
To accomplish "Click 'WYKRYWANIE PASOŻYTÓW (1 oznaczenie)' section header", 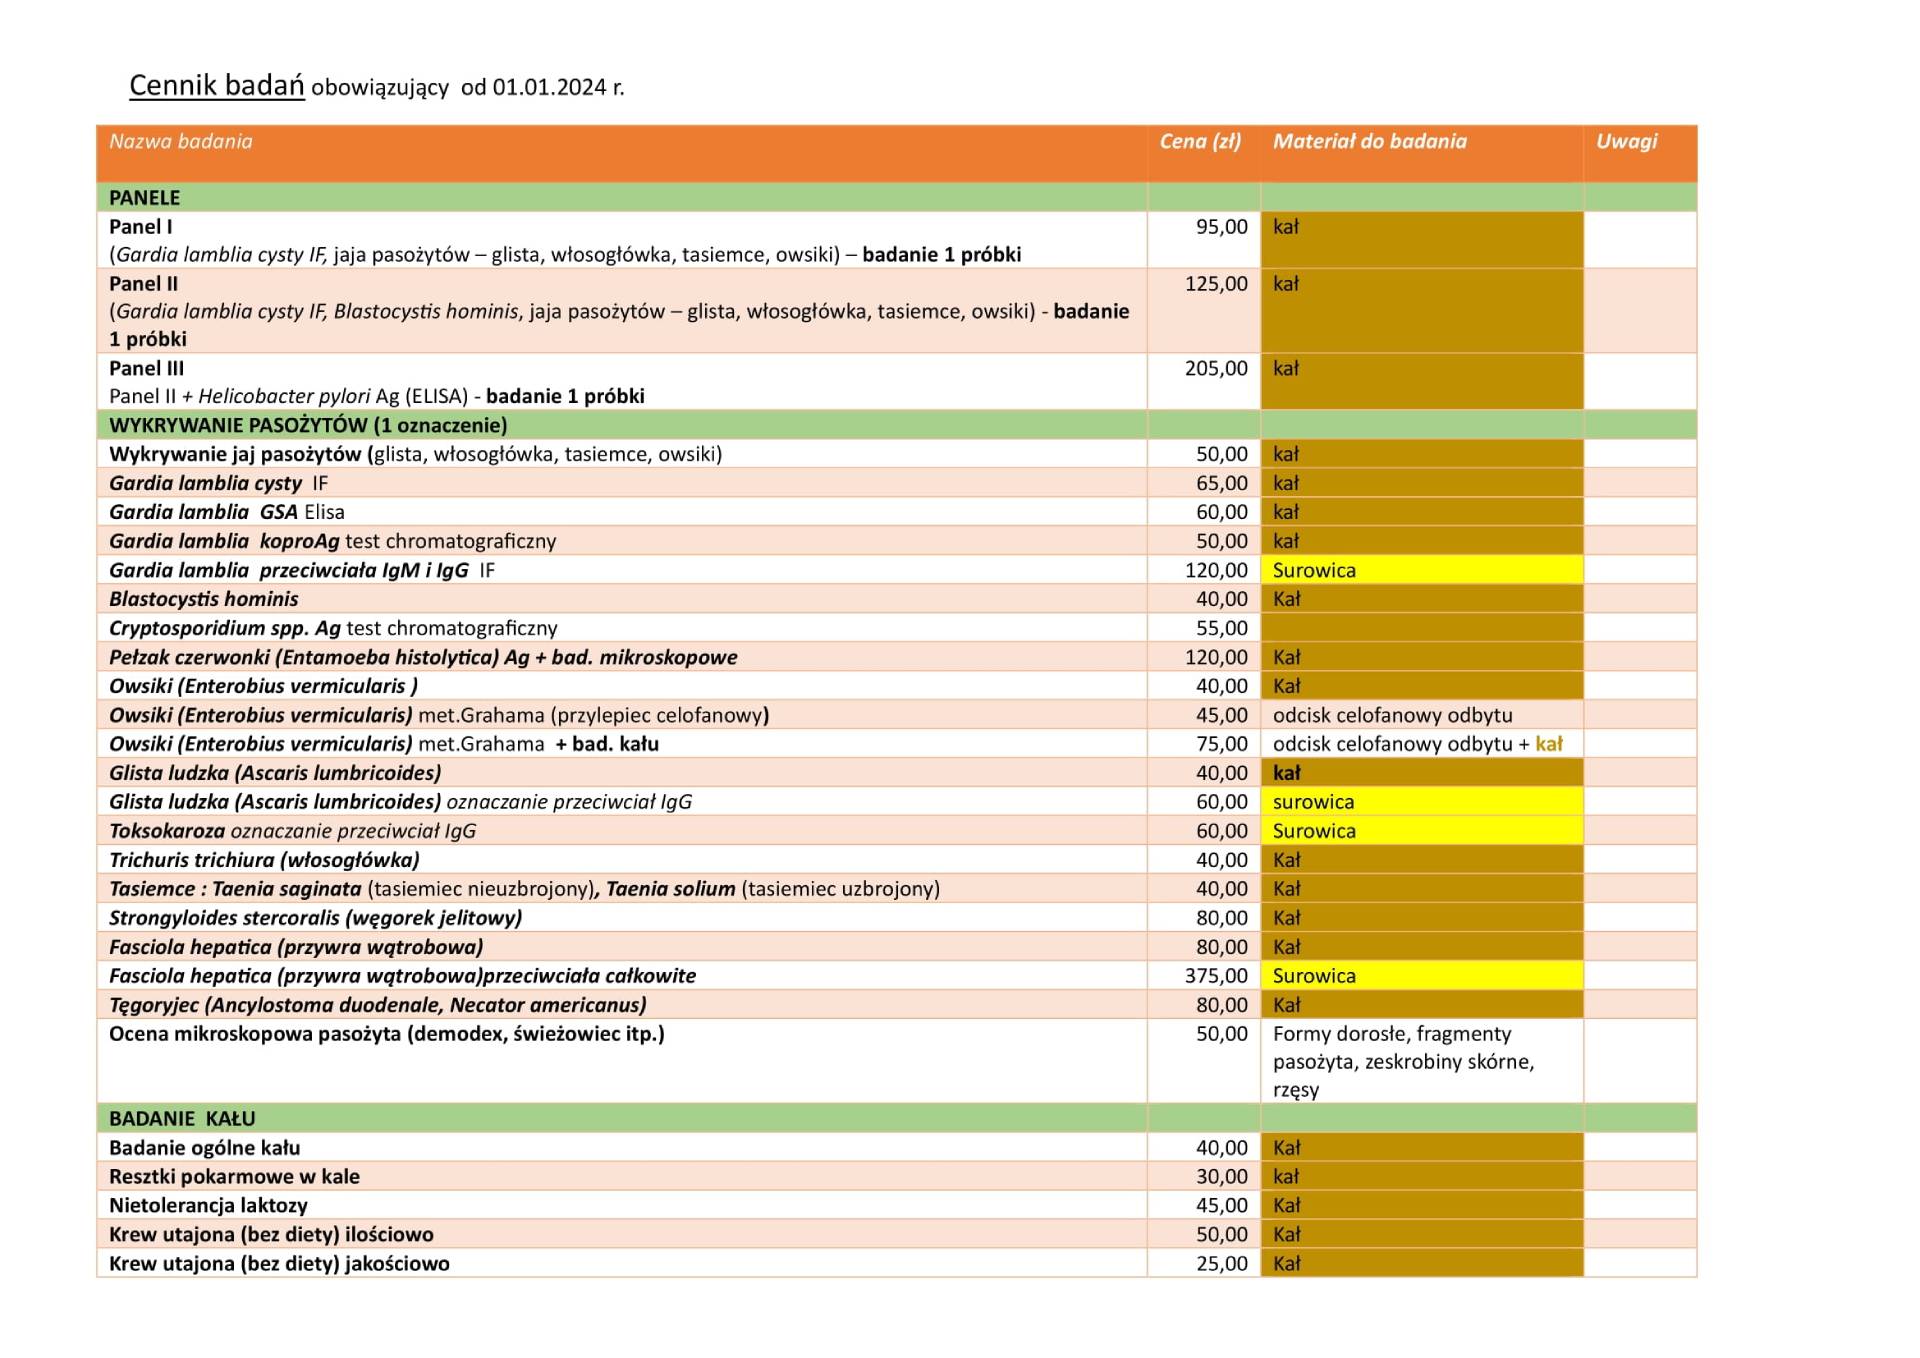I will (308, 426).
